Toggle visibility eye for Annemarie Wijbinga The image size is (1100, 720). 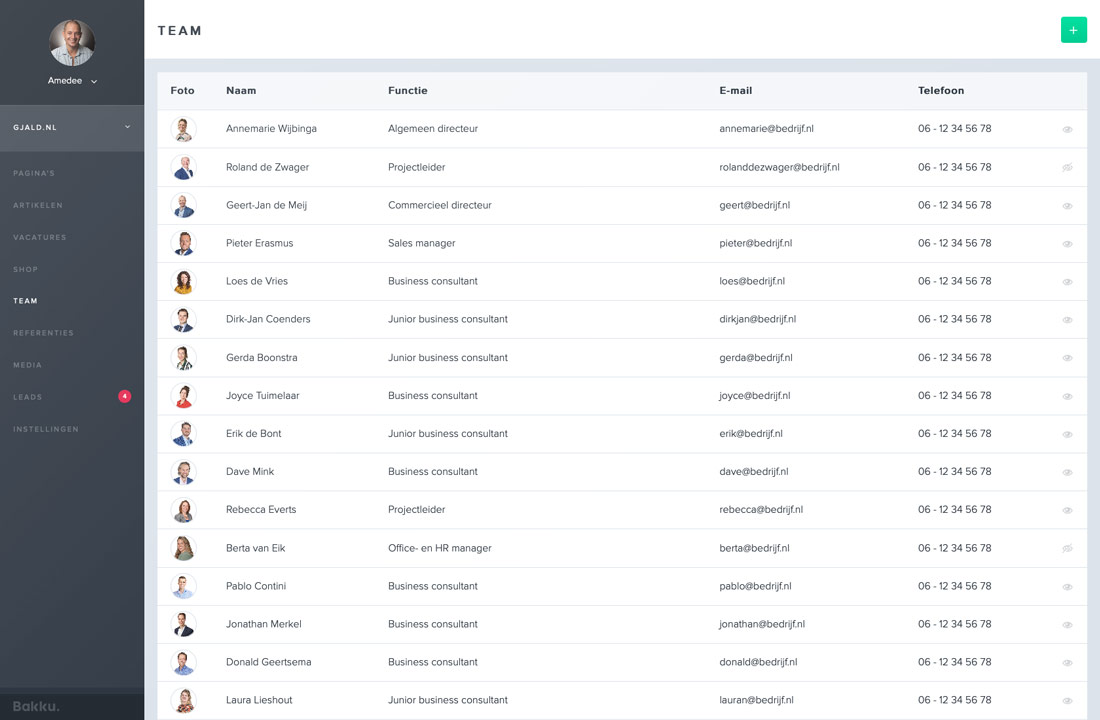[1067, 129]
